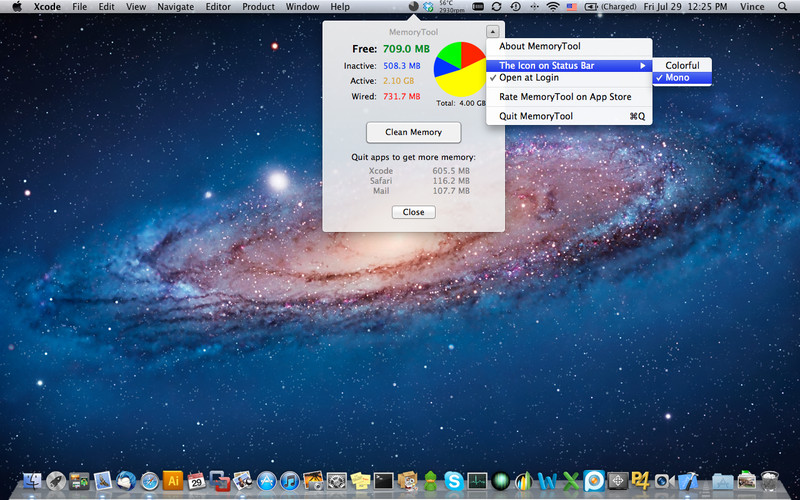This screenshot has height=500, width=800.
Task: Click the Total 4.00 GB label
Action: tap(461, 103)
